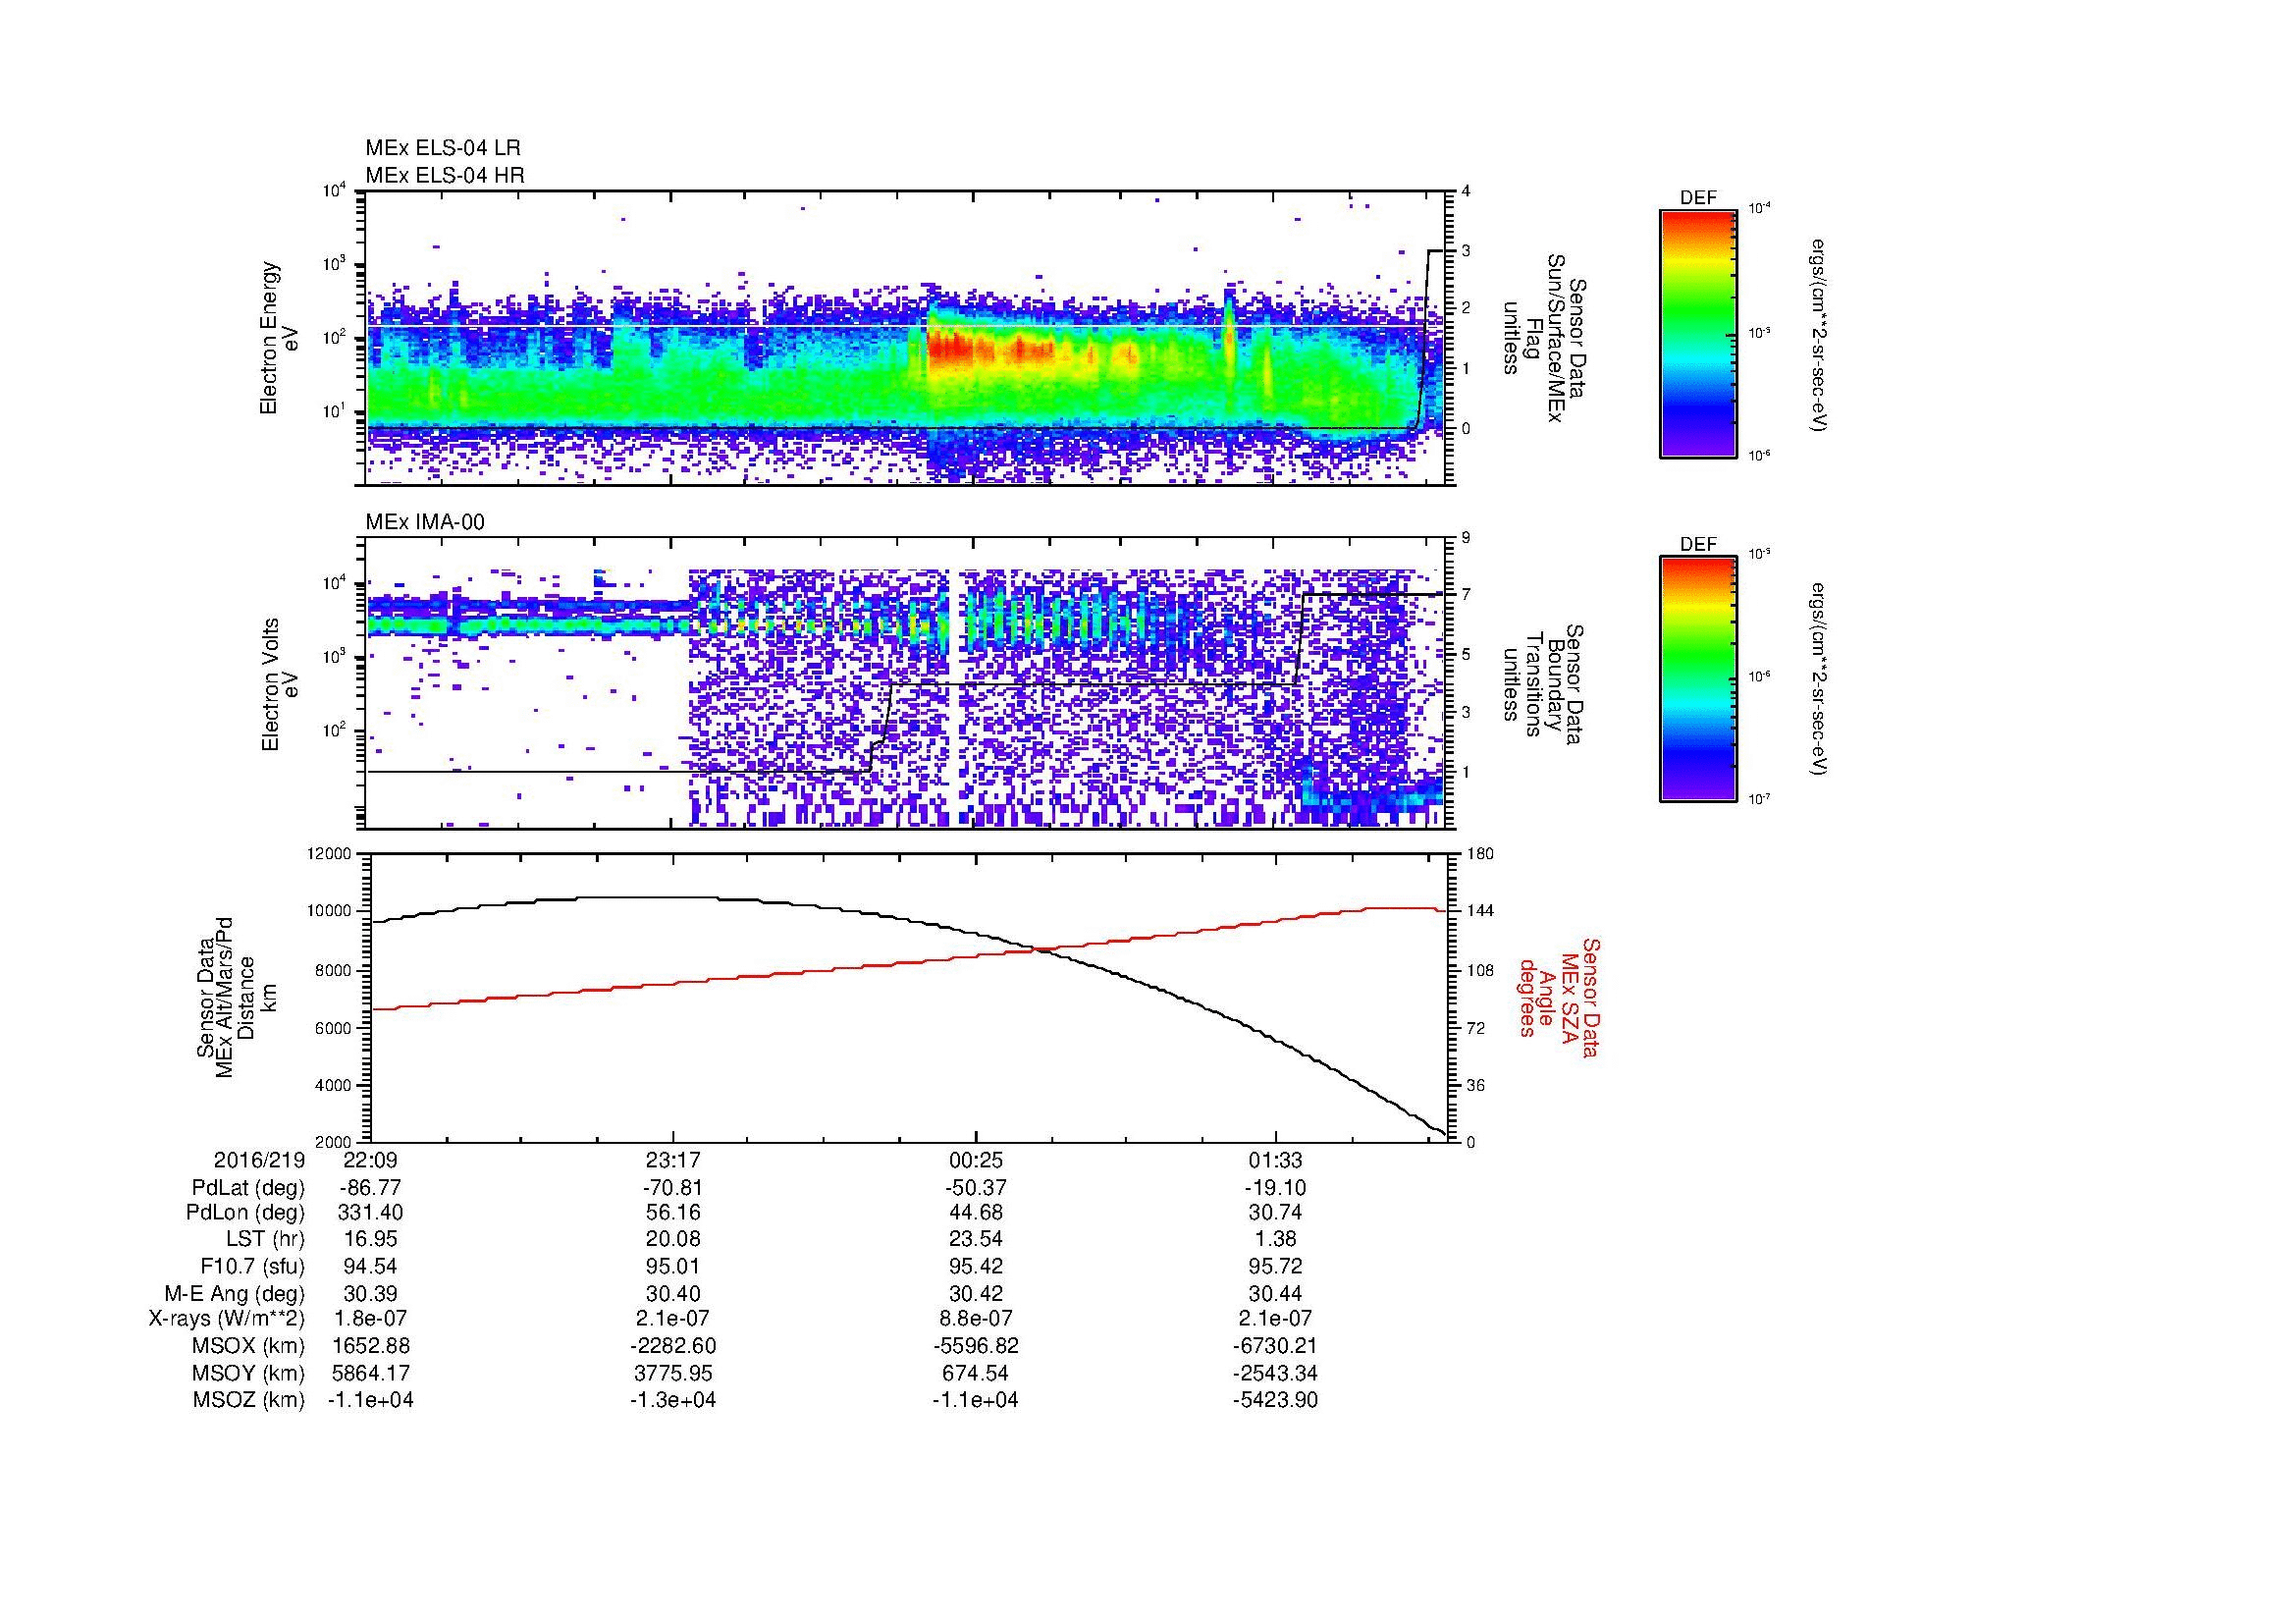Click the 'Electron Energy eV' axis label
Viewport: 2296px width, 1623px height.
click(x=280, y=338)
